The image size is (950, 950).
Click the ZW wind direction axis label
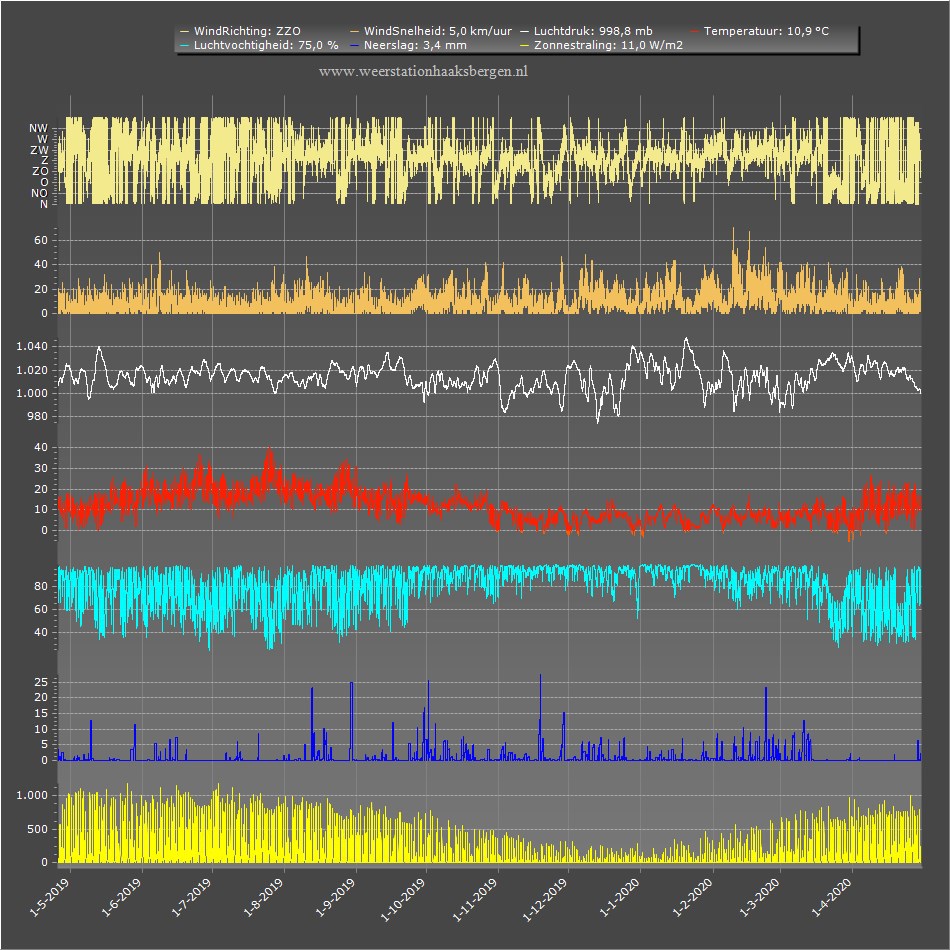tap(39, 150)
